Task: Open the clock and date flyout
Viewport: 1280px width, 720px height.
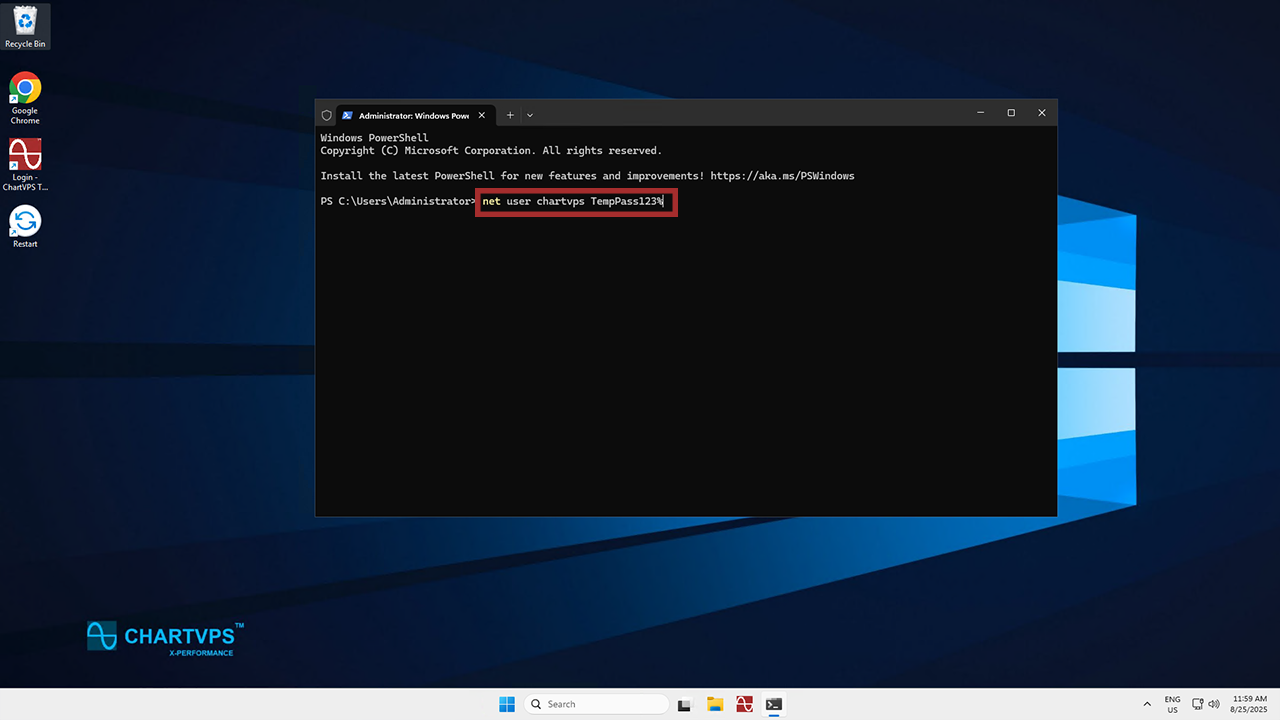Action: [1250, 704]
